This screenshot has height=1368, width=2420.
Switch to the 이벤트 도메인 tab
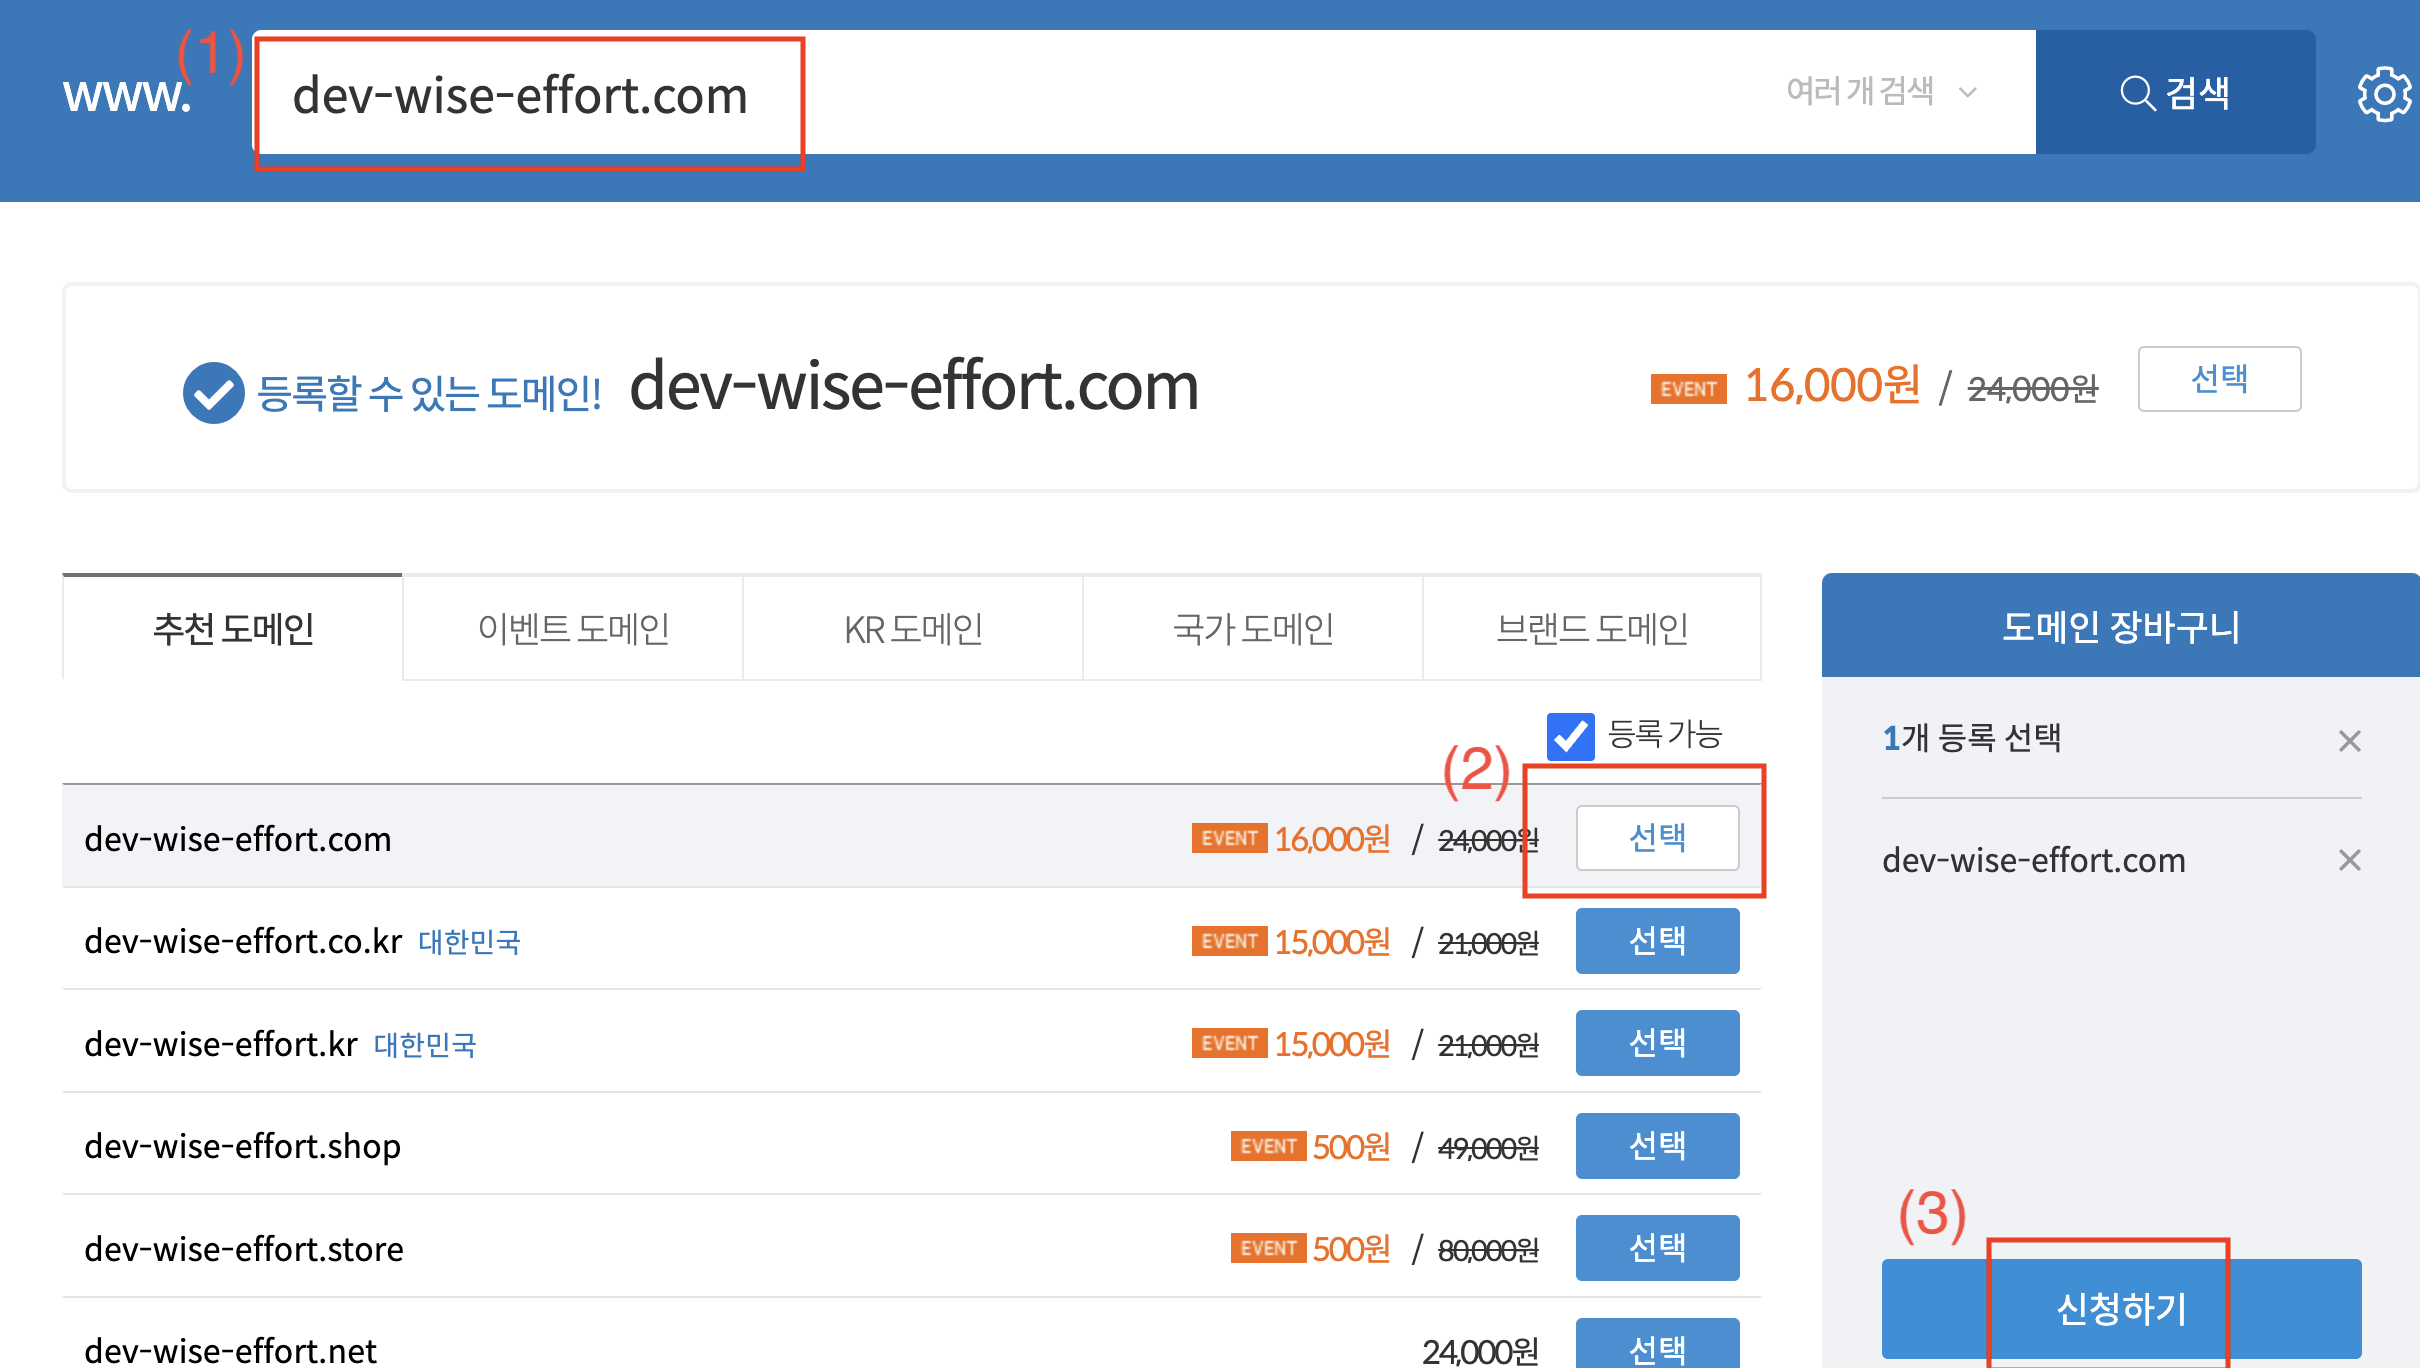(x=573, y=629)
